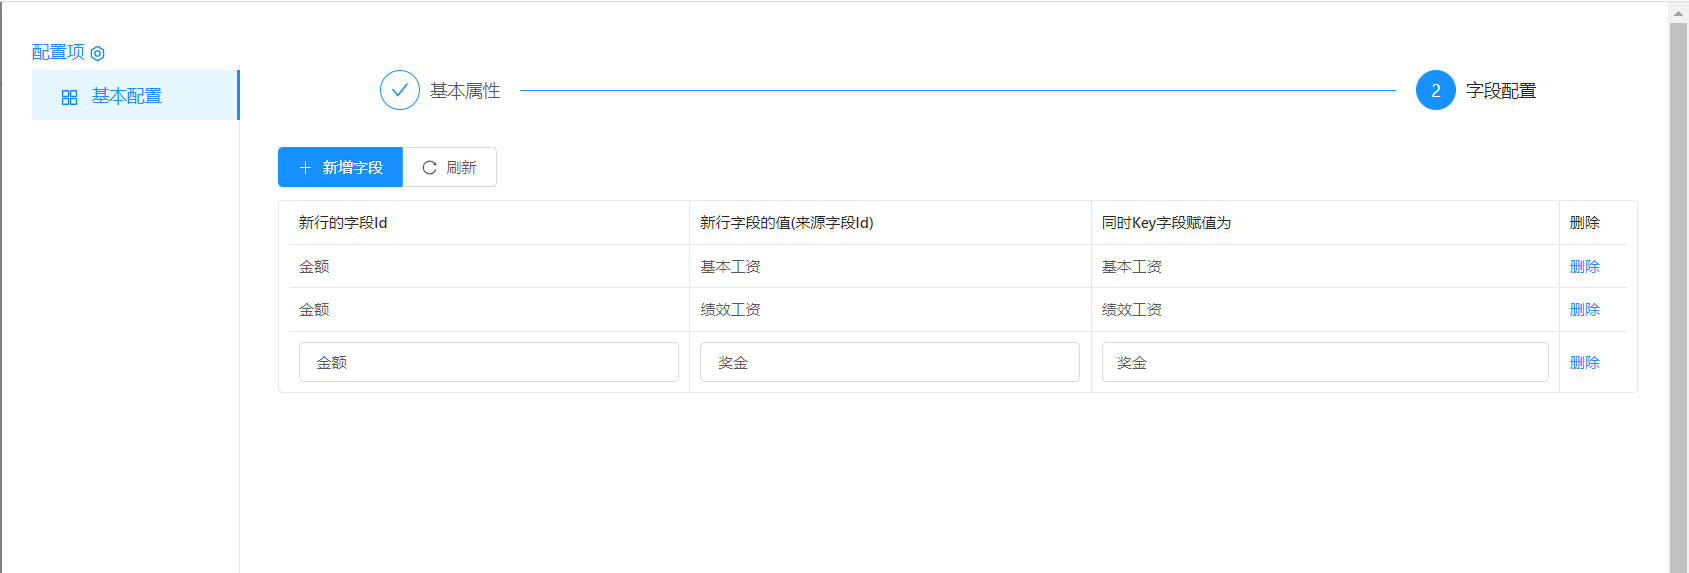Click the grid icon next to 基本配置

69,97
